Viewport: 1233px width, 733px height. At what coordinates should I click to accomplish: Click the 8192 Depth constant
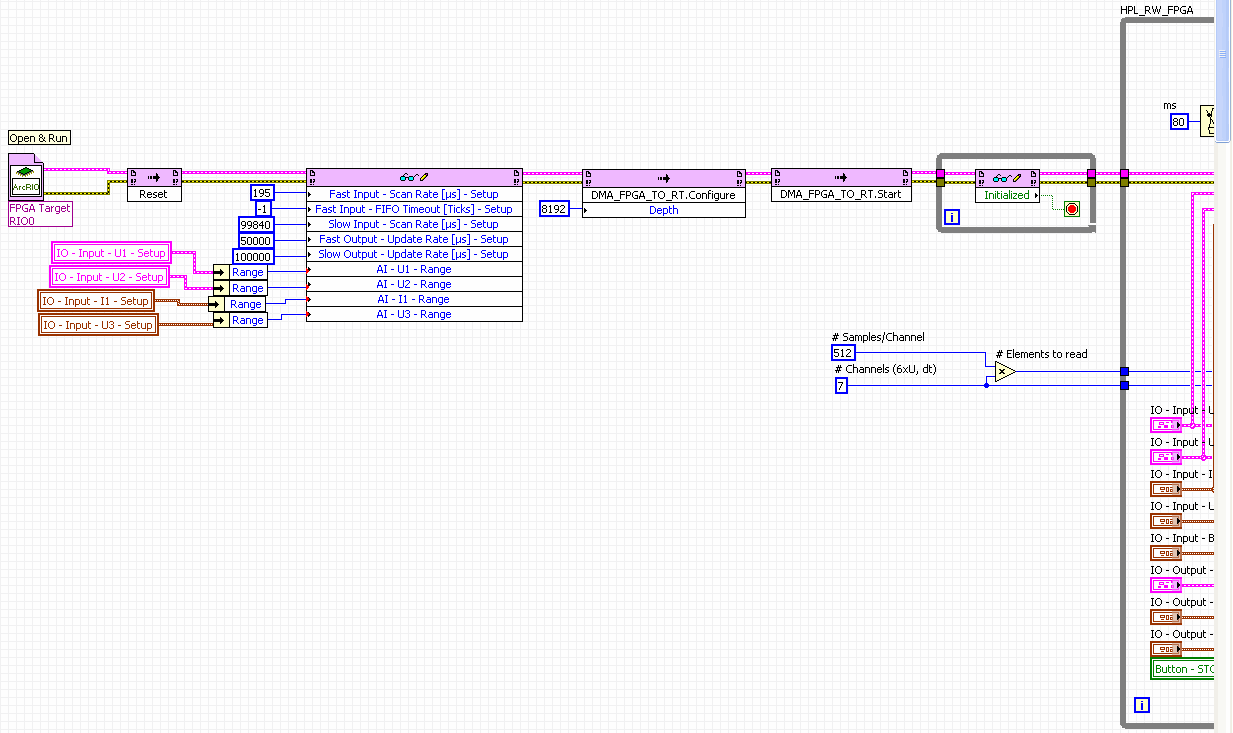pos(554,209)
